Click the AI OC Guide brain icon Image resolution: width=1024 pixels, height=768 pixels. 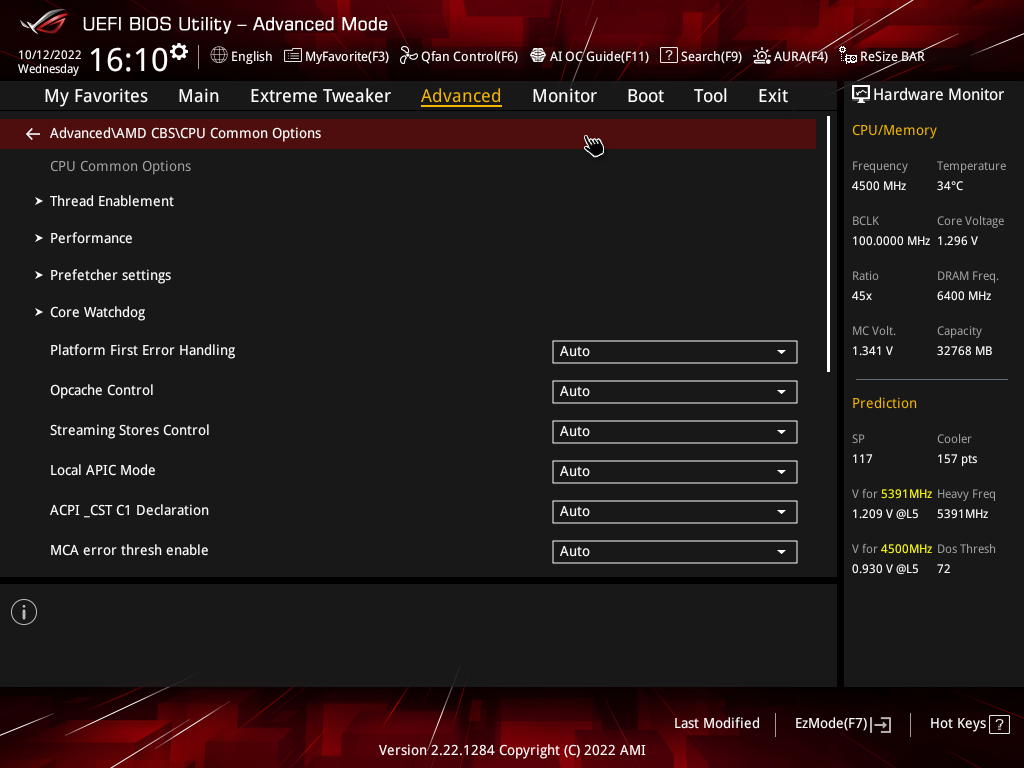pos(537,56)
